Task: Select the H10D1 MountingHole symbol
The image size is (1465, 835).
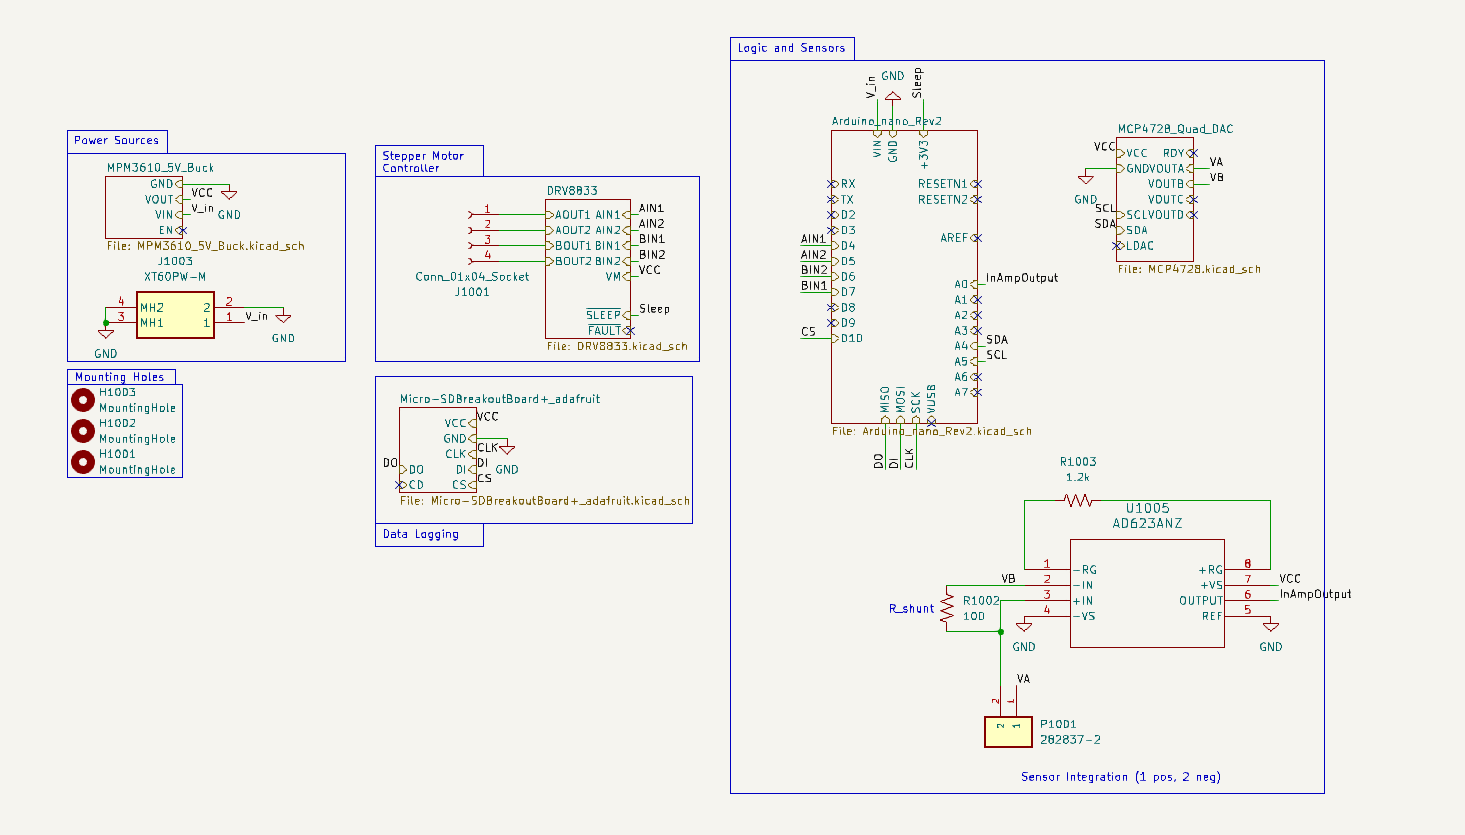Action: tap(83, 459)
